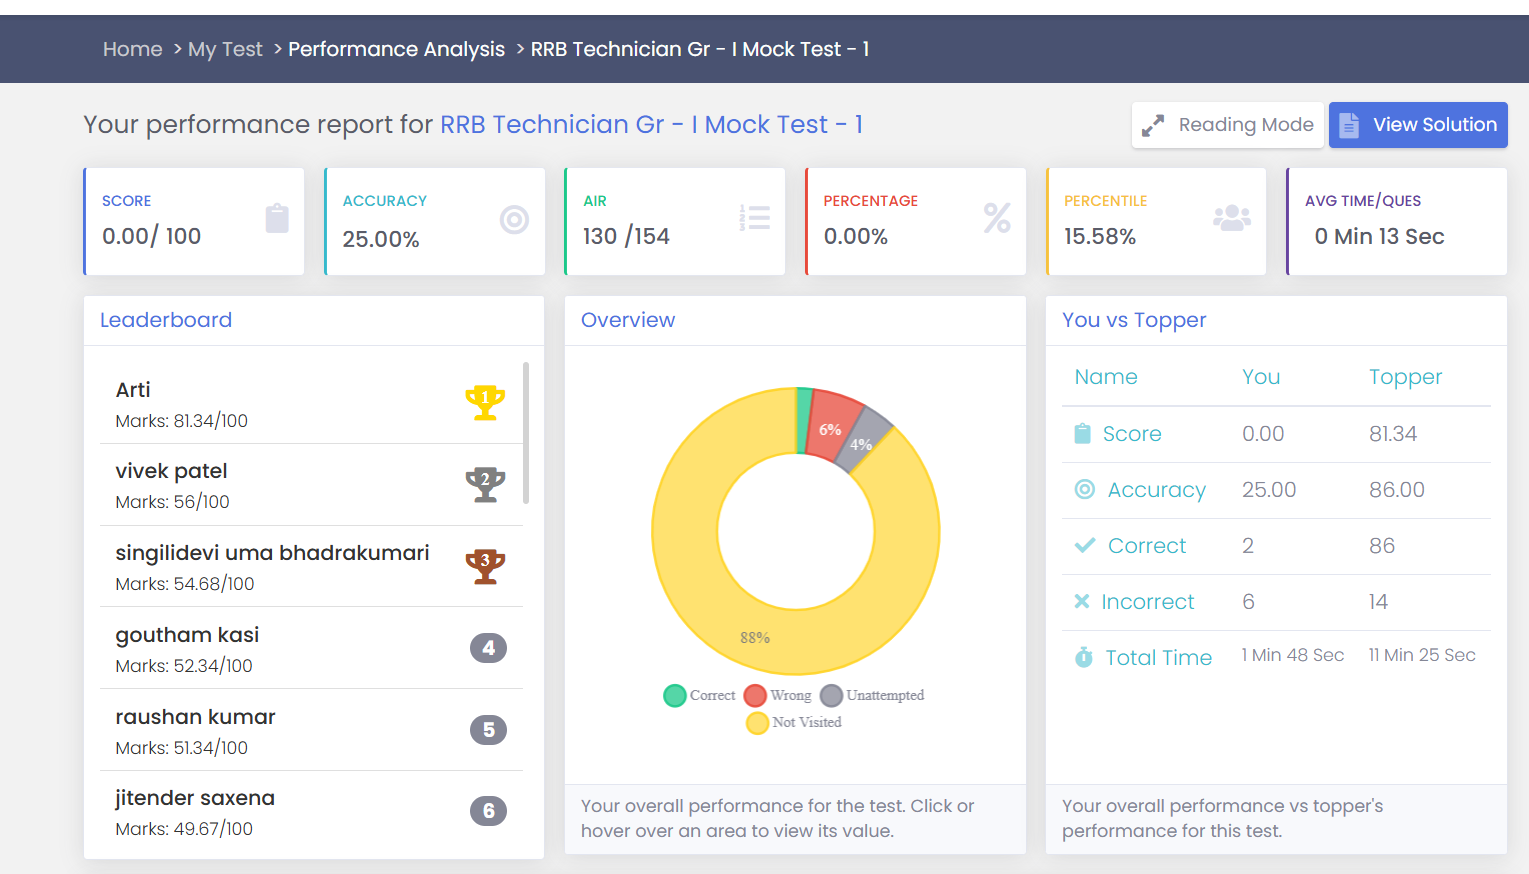Toggle the Not Visited legend item
1529x874 pixels.
click(794, 722)
